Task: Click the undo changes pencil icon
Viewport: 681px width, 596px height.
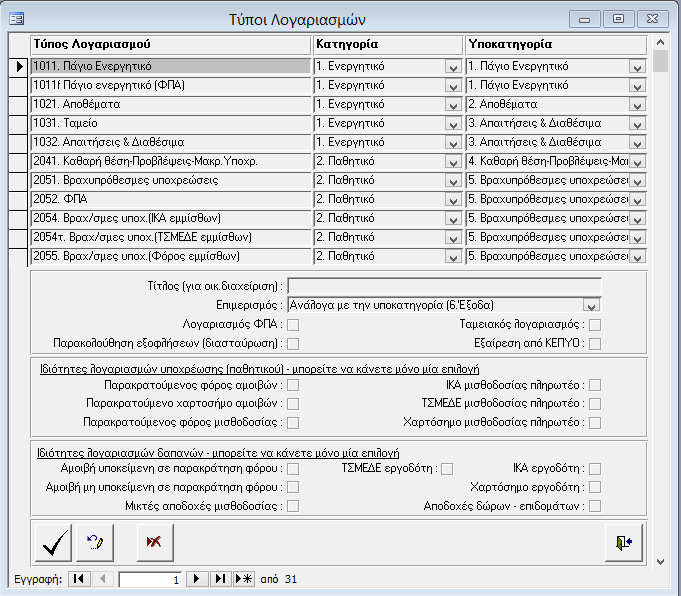Action: [x=95, y=542]
